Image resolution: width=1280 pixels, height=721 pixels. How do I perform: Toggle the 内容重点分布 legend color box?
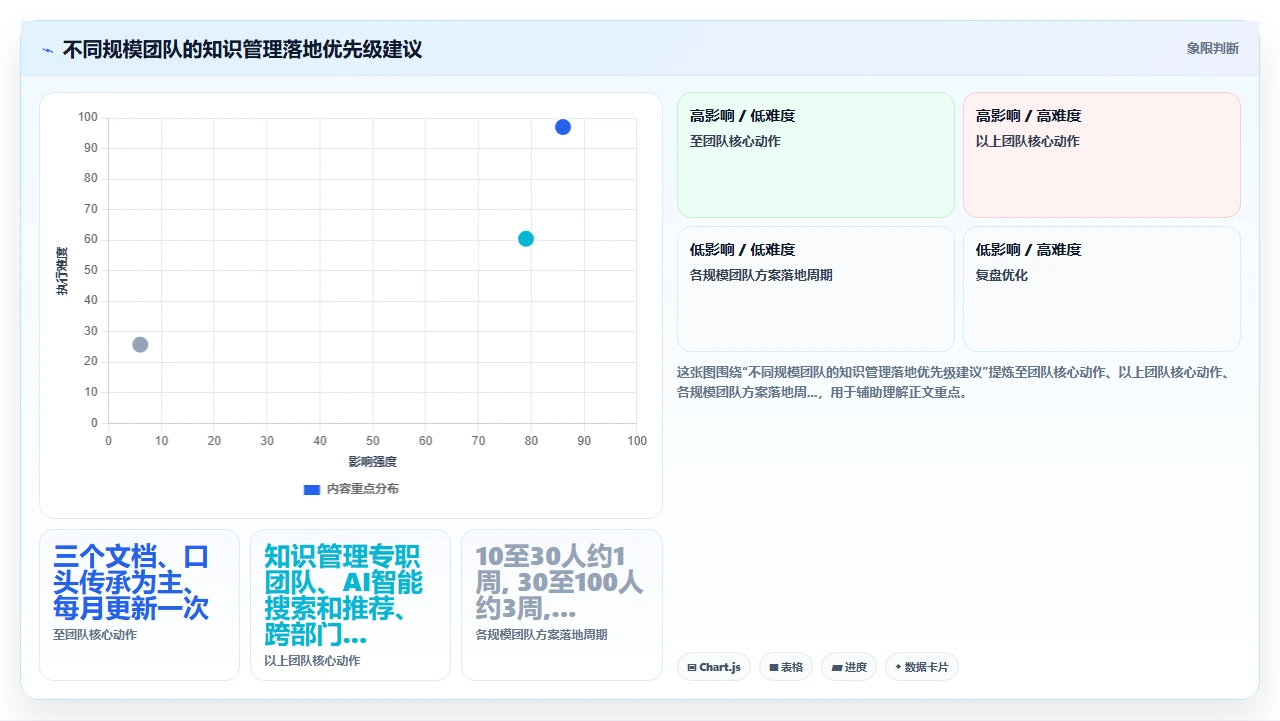click(312, 489)
